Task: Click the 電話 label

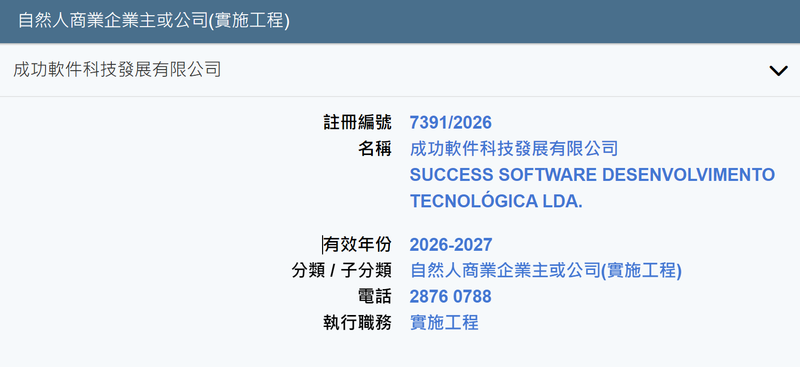Action: click(x=374, y=297)
